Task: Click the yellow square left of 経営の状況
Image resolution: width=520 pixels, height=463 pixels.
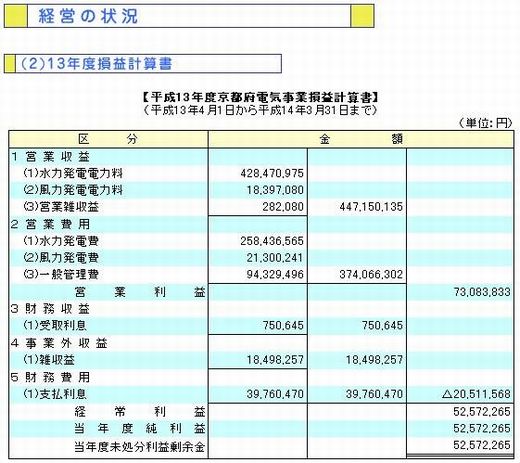Action: coord(15,16)
